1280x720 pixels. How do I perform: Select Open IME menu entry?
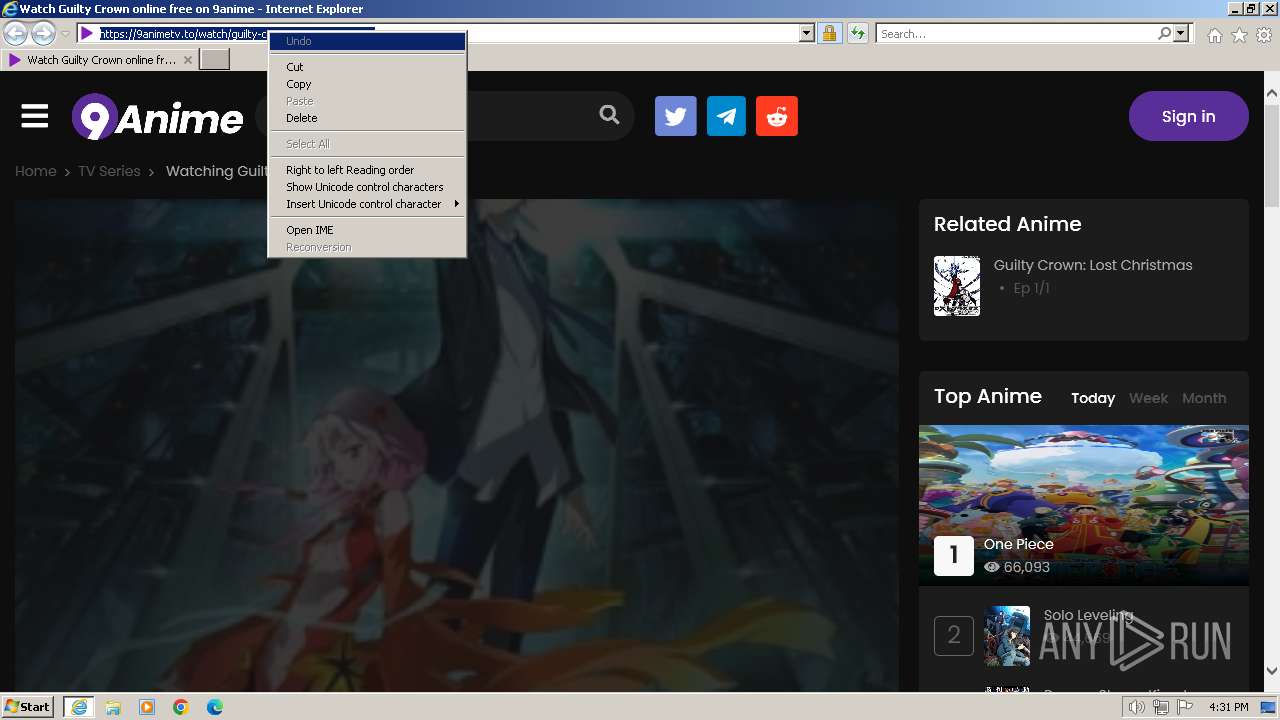coord(367,230)
